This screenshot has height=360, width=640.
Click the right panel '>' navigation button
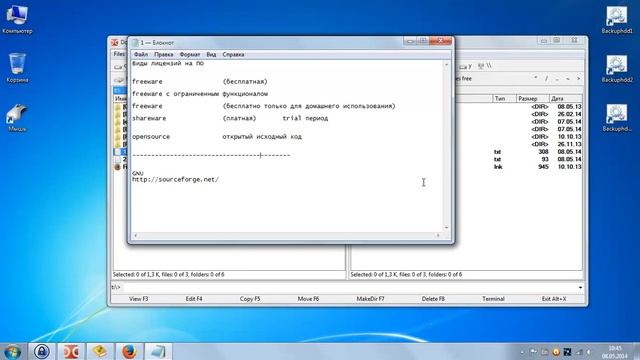pos(578,78)
